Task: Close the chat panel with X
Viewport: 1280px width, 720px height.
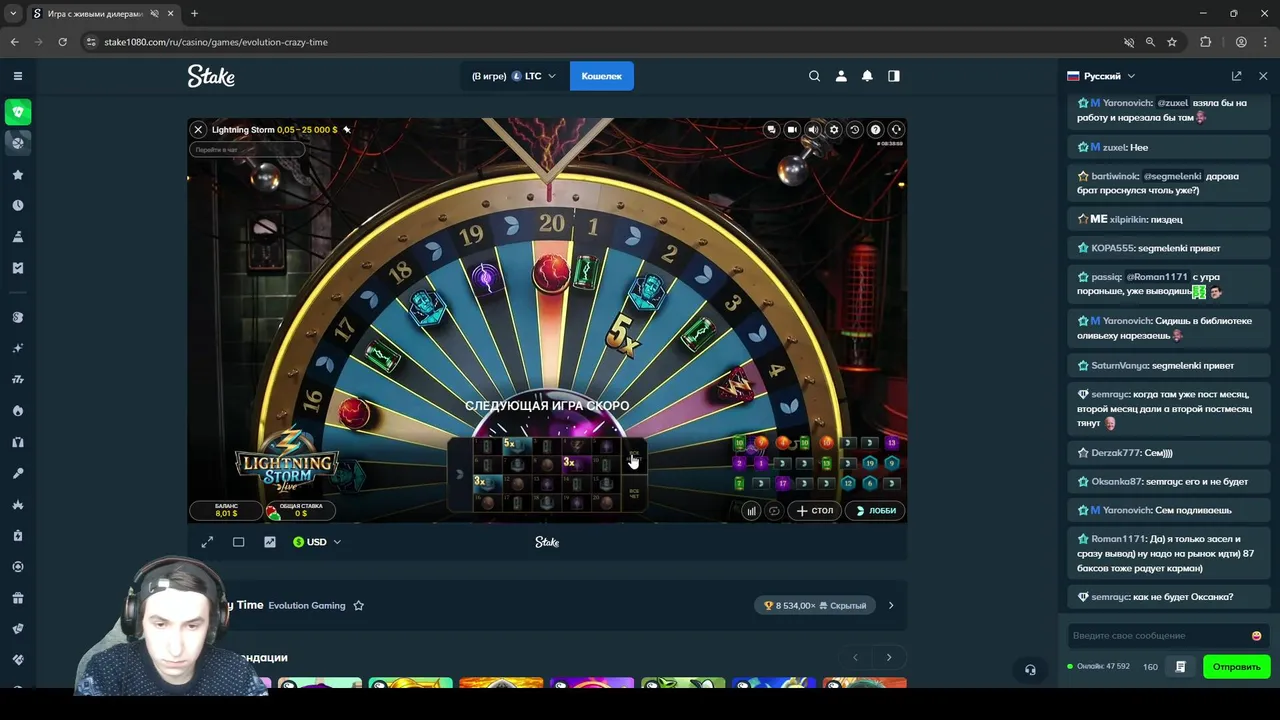Action: pyautogui.click(x=1263, y=76)
